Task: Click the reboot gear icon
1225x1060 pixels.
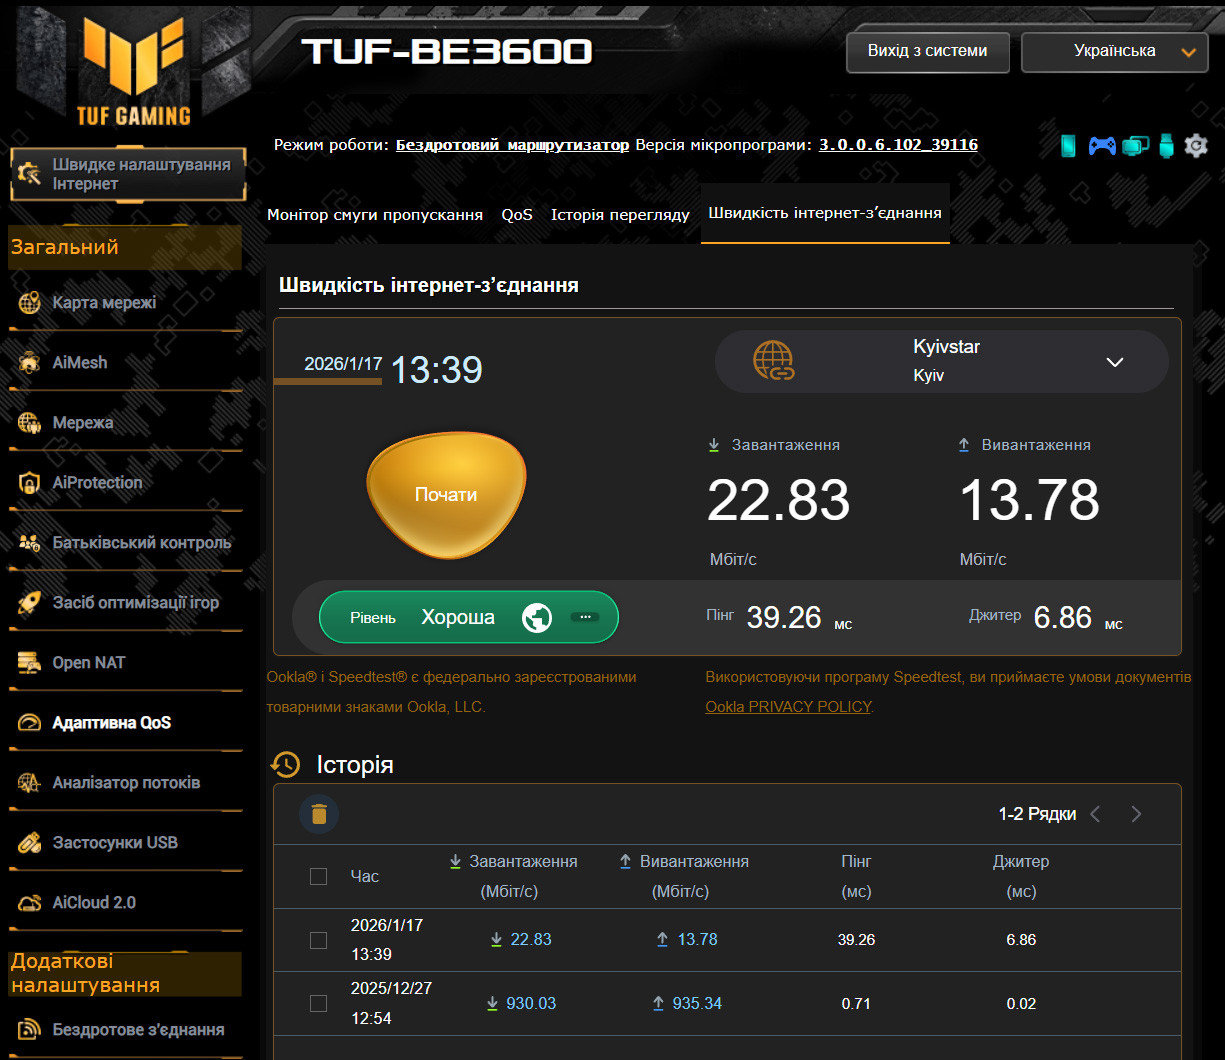Action: tap(1196, 146)
